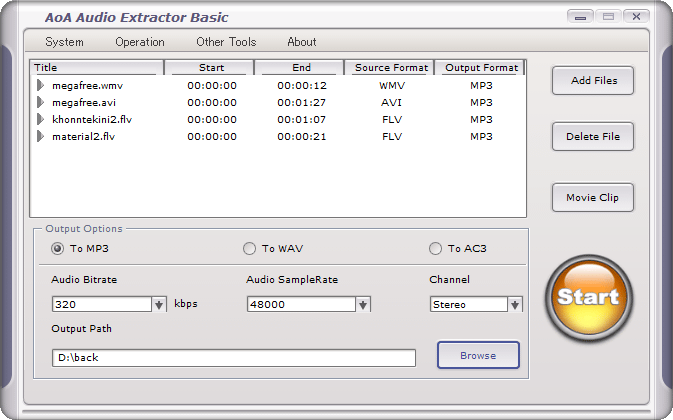Viewport: 673px width, 420px height.
Task: Click the WMV source format cell
Action: [392, 86]
